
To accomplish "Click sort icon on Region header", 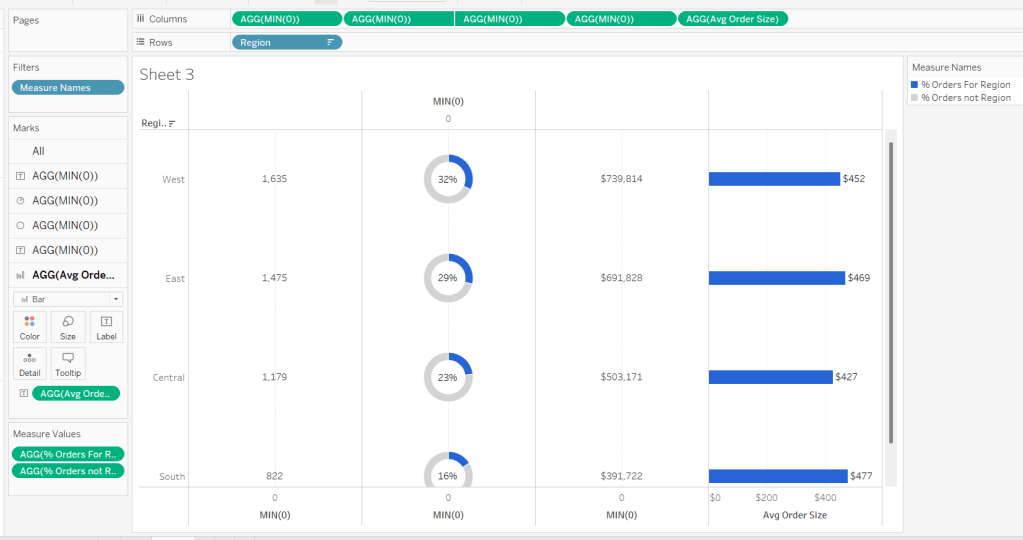I will (x=172, y=124).
